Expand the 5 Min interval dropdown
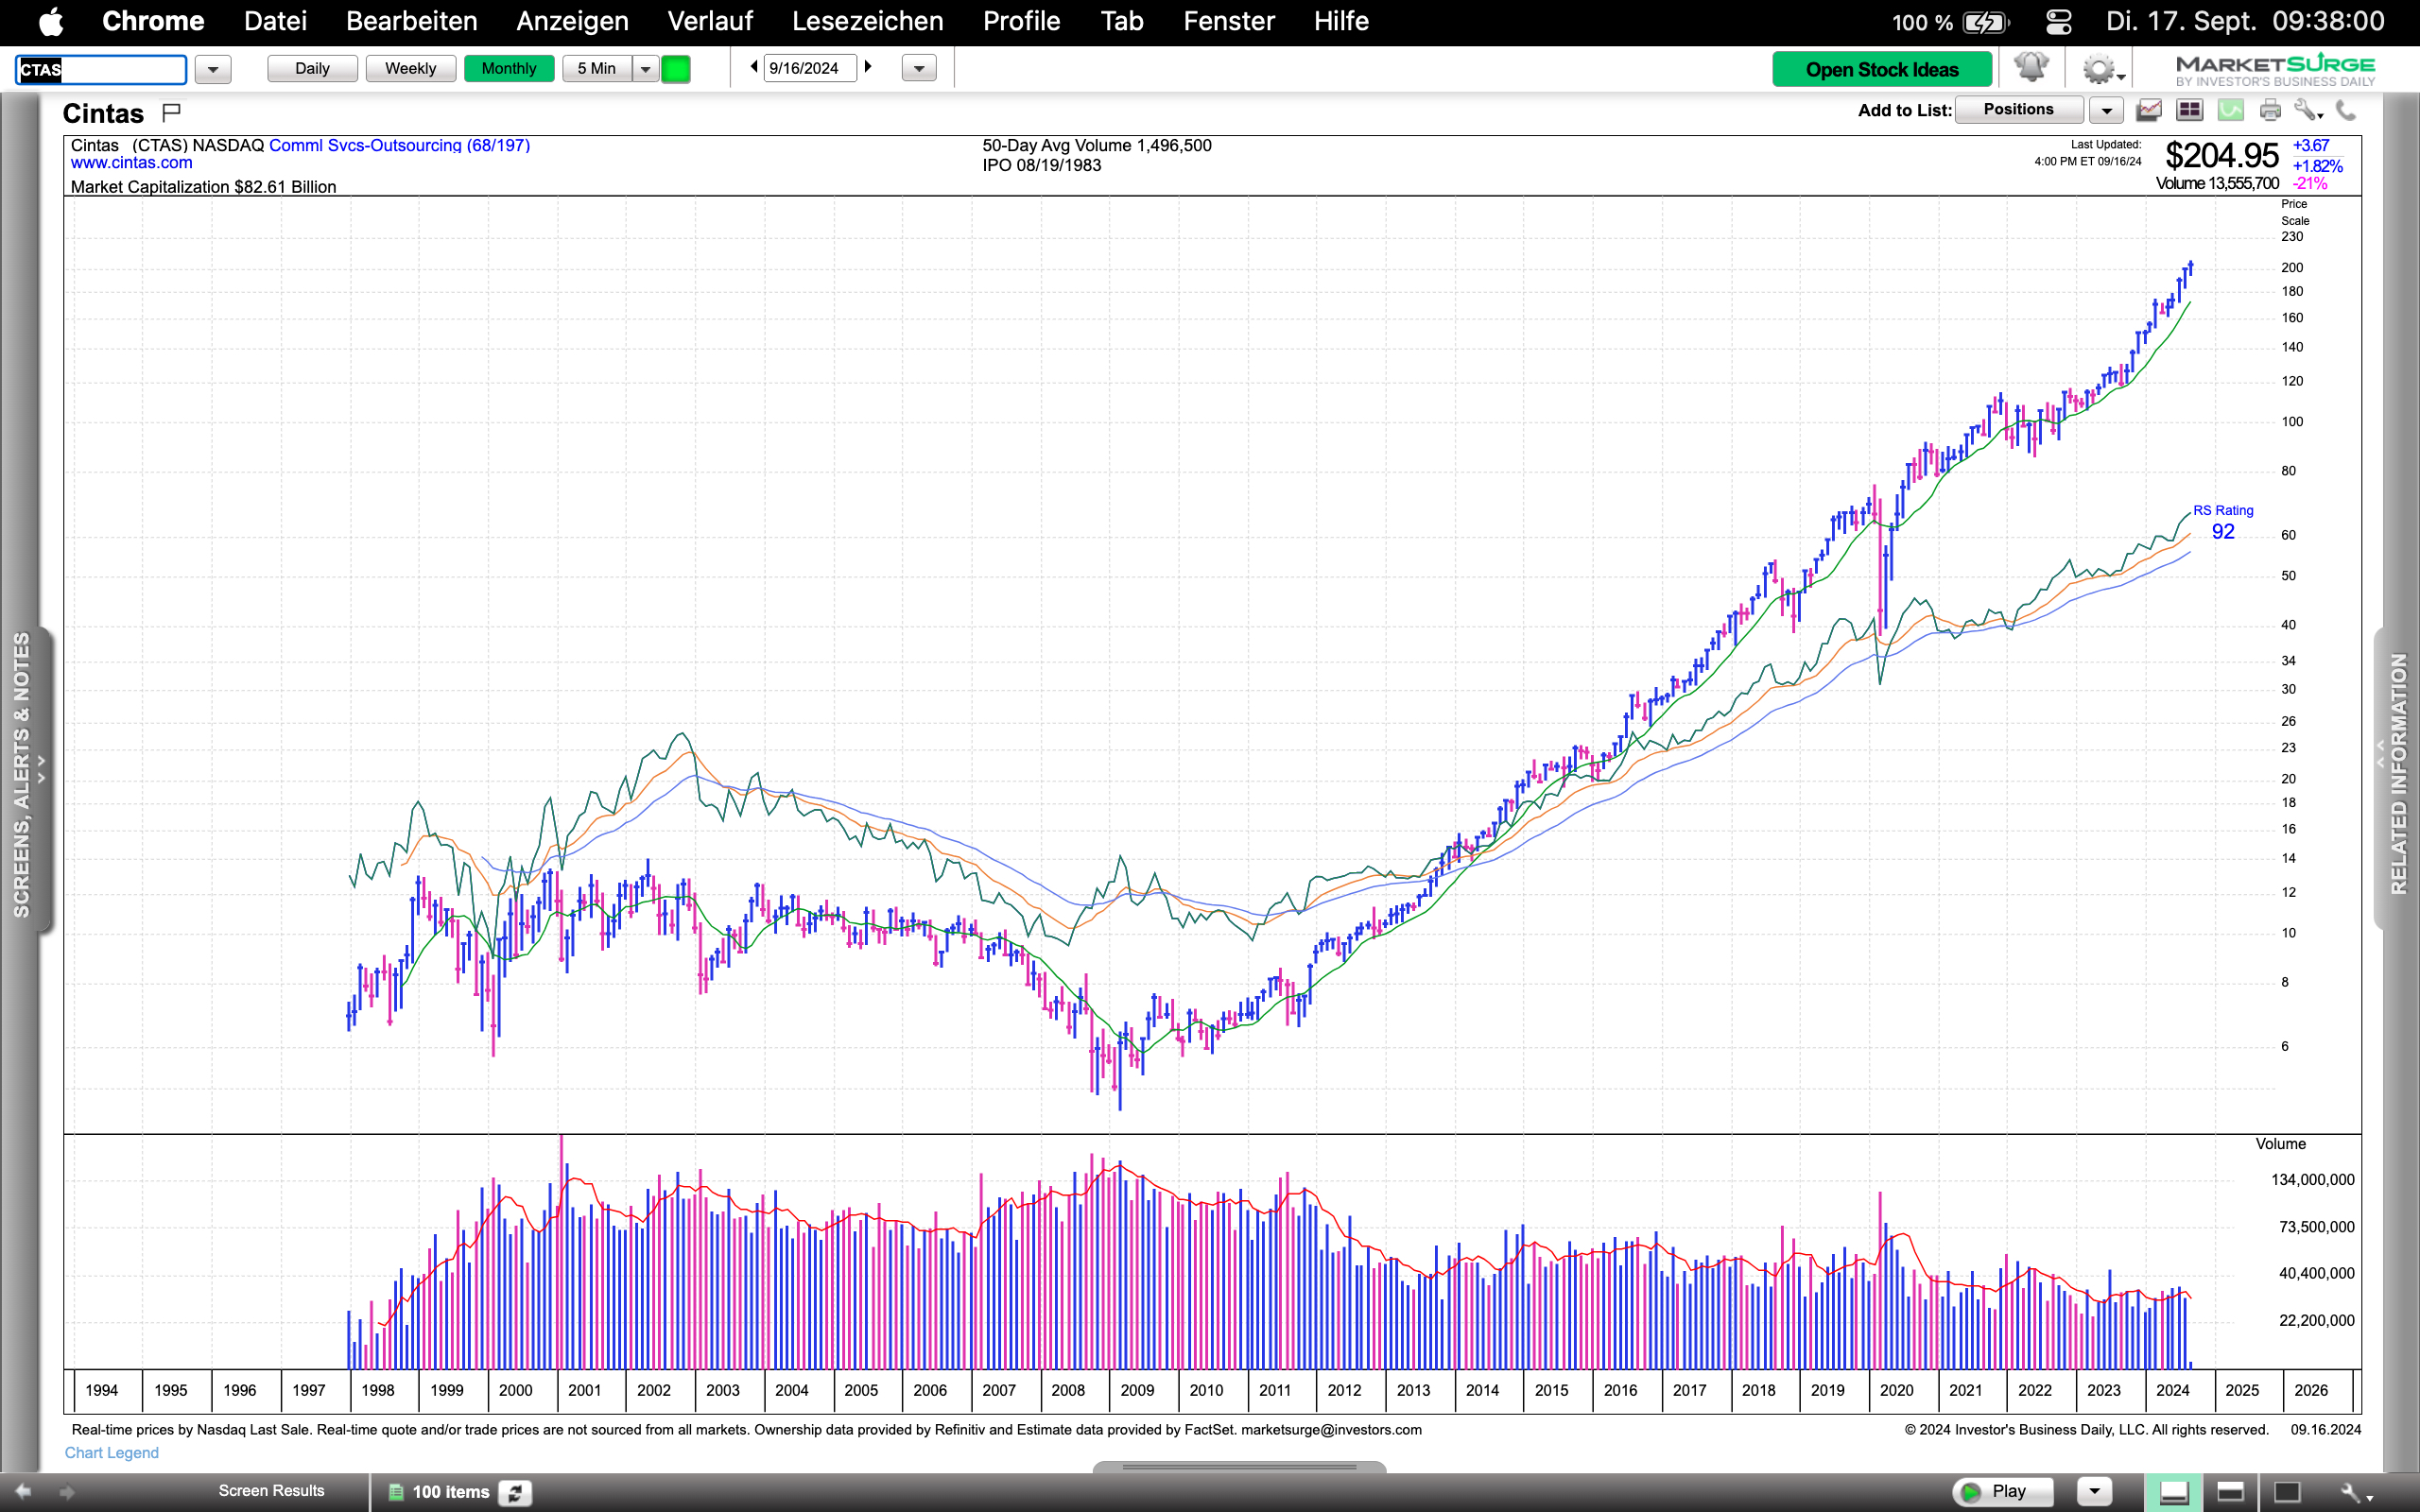This screenshot has height=1512, width=2420. tap(646, 69)
